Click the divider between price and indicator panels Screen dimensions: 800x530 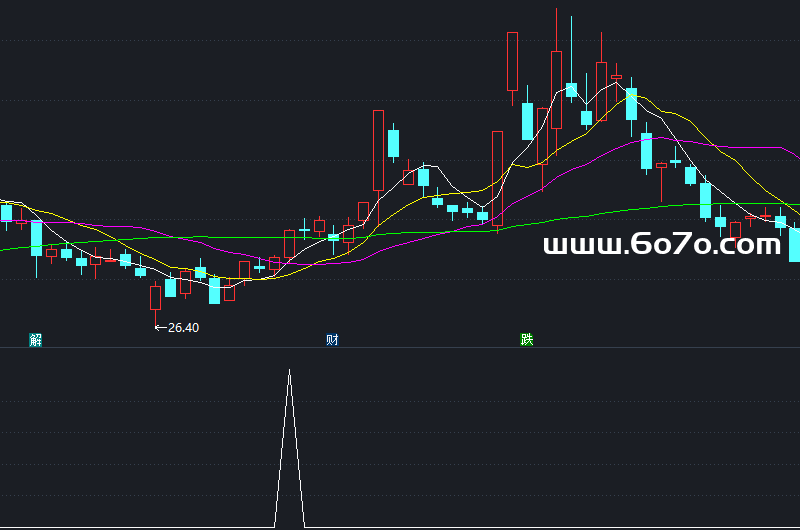pyautogui.click(x=400, y=348)
